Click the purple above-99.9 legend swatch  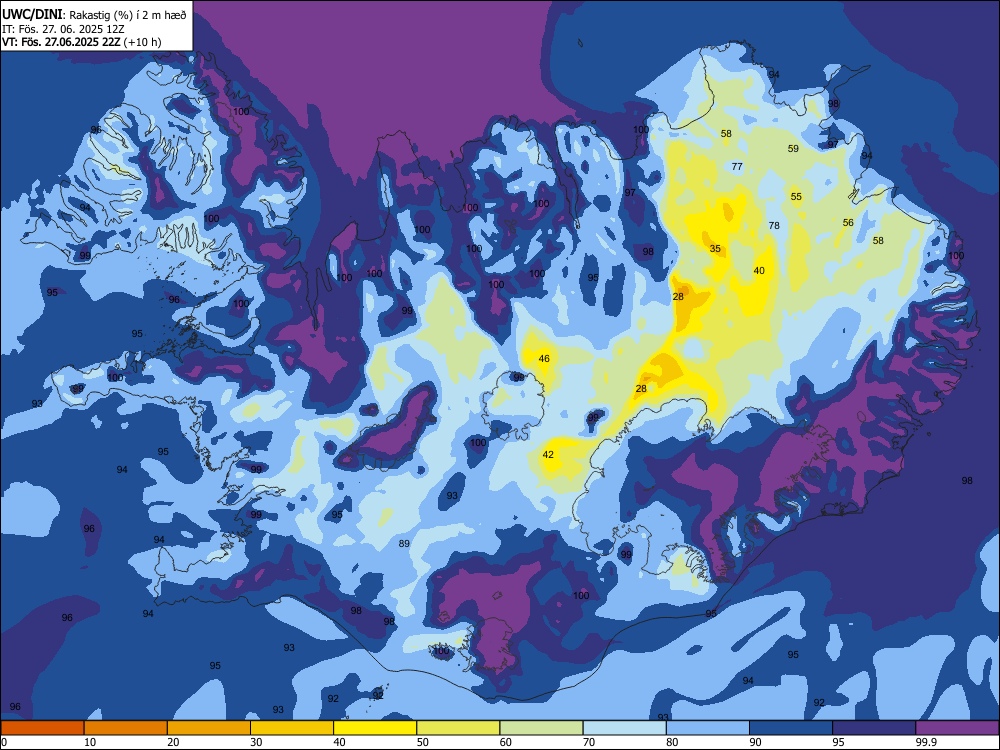tap(957, 728)
